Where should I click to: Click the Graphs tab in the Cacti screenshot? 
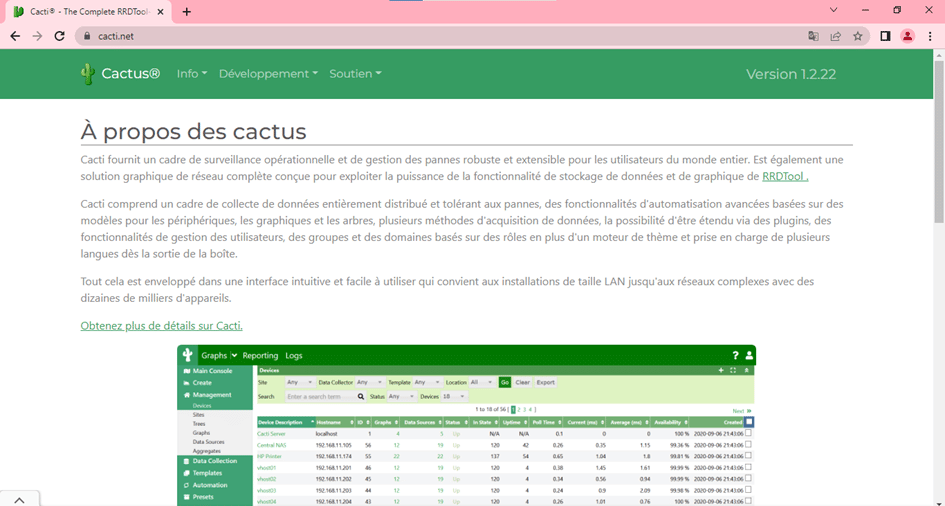click(214, 355)
